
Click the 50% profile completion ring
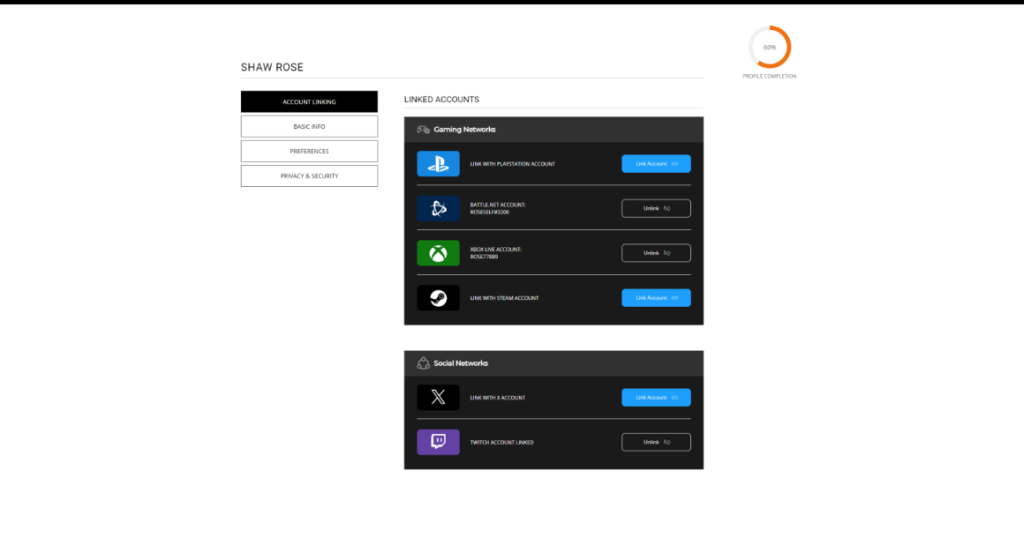(x=769, y=47)
